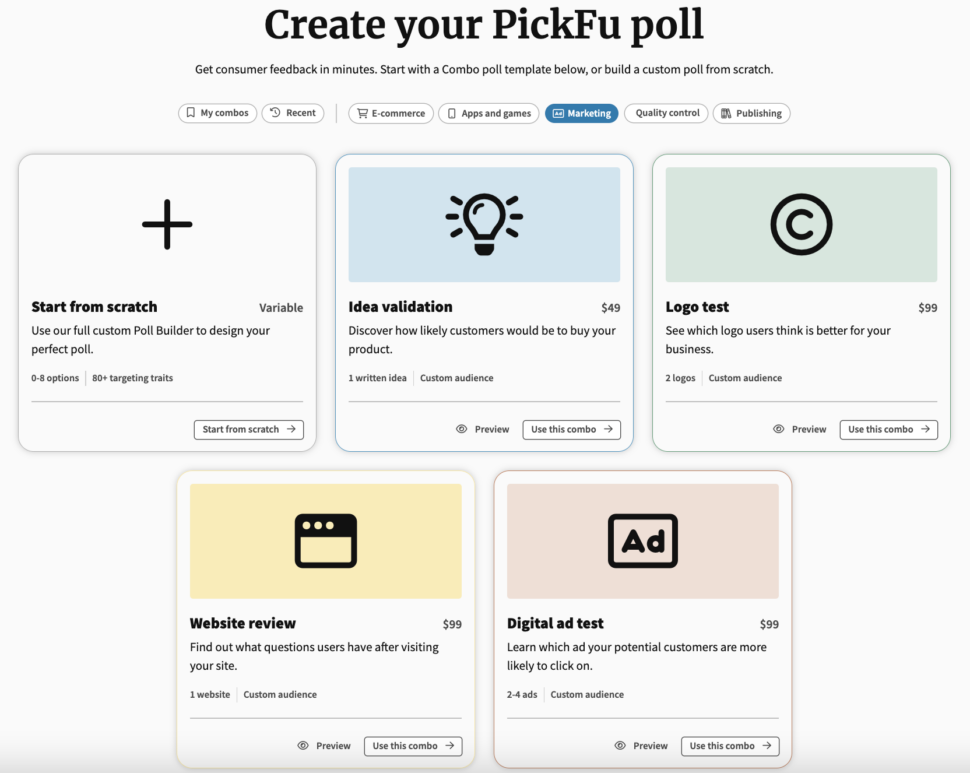Click Use this combo on Logo test
The height and width of the screenshot is (773, 970).
[x=887, y=429]
